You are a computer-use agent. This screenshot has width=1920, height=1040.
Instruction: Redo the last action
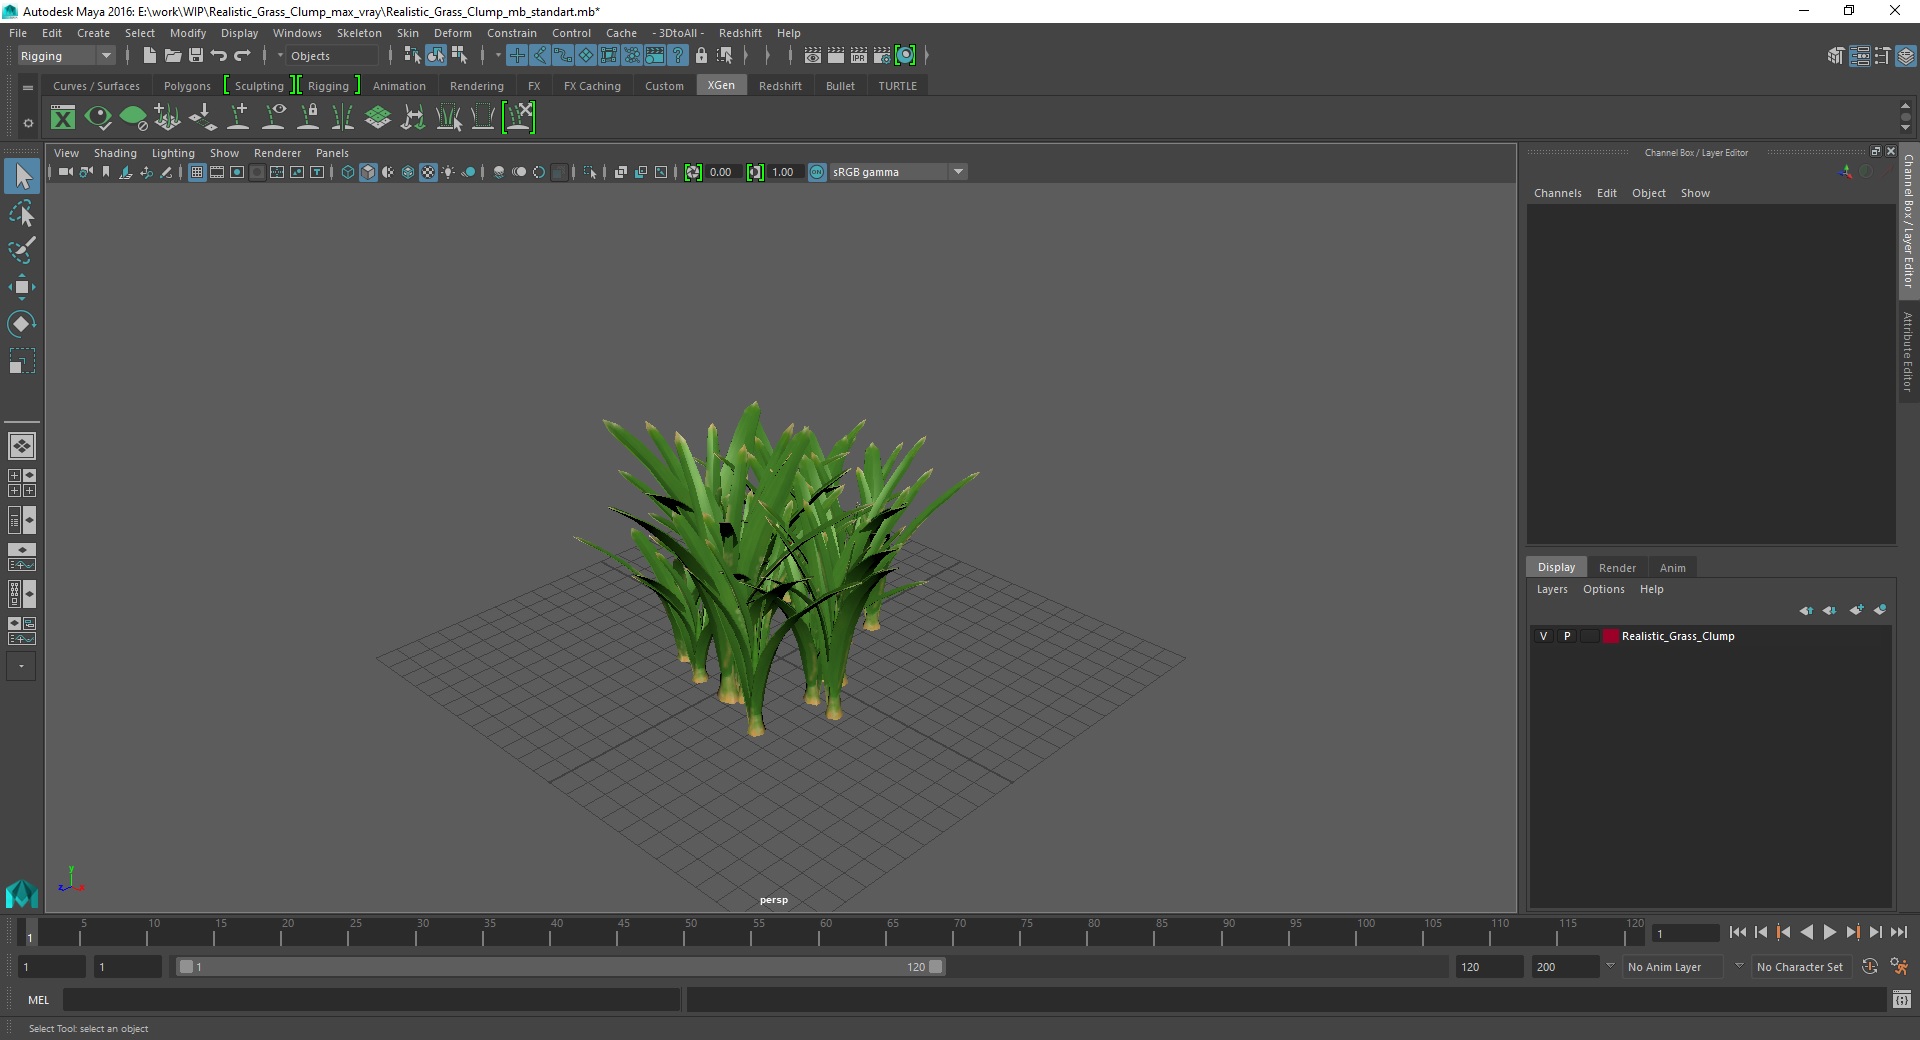point(242,56)
